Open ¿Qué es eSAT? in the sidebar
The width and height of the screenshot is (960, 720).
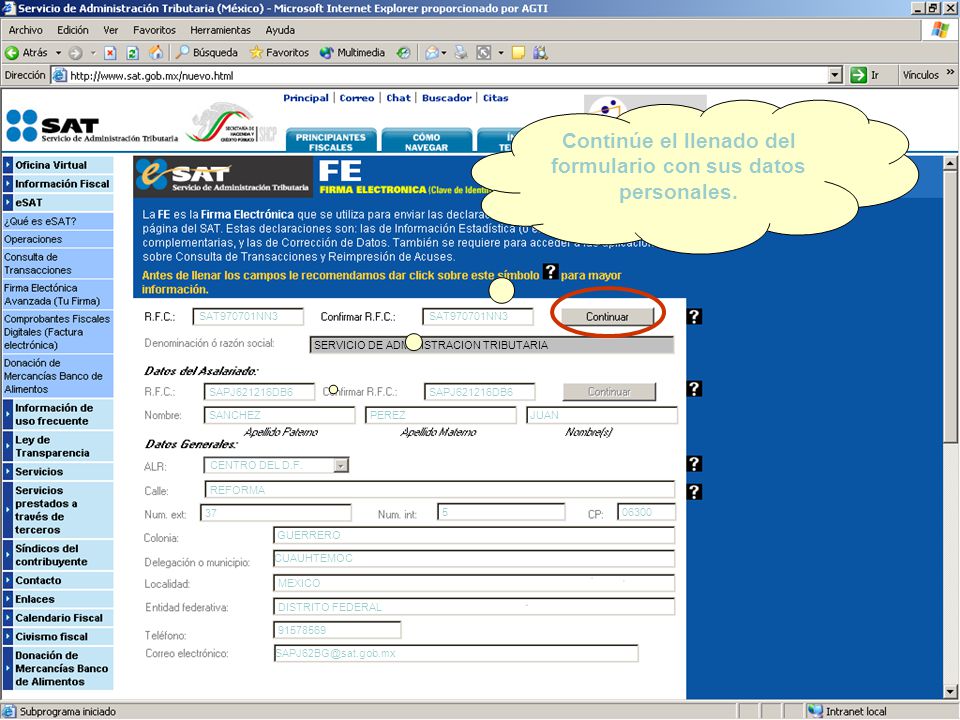tap(40, 221)
